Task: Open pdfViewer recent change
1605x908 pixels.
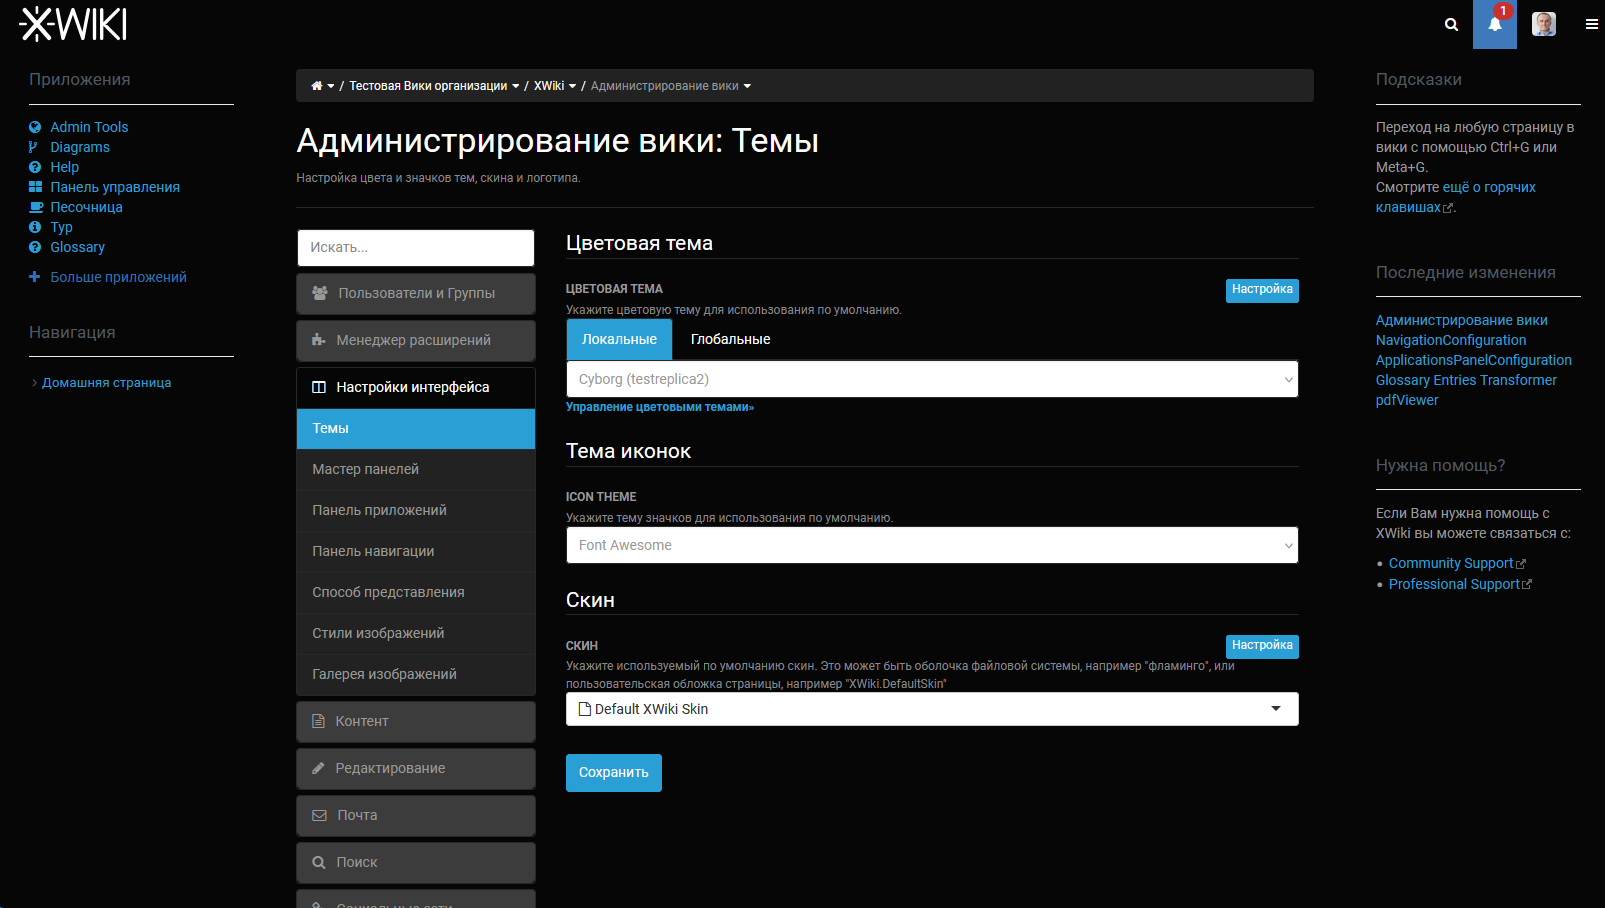Action: pyautogui.click(x=1407, y=400)
